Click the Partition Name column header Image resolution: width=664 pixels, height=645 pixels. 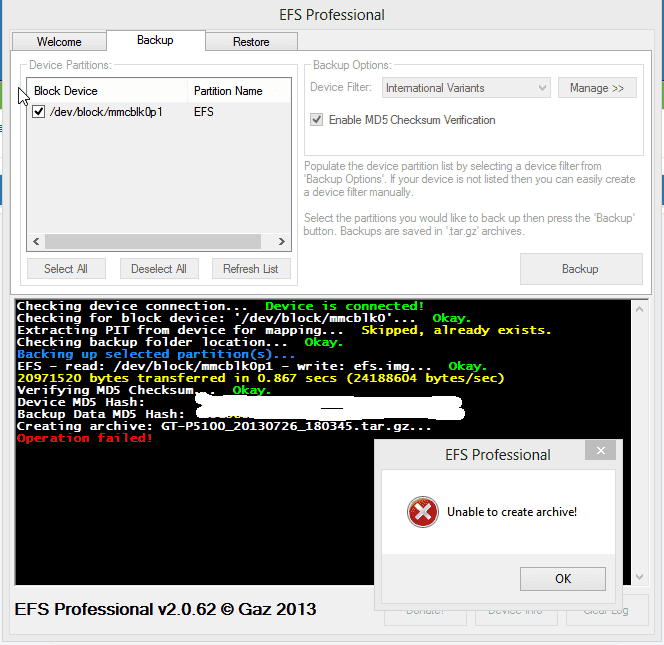coord(239,91)
